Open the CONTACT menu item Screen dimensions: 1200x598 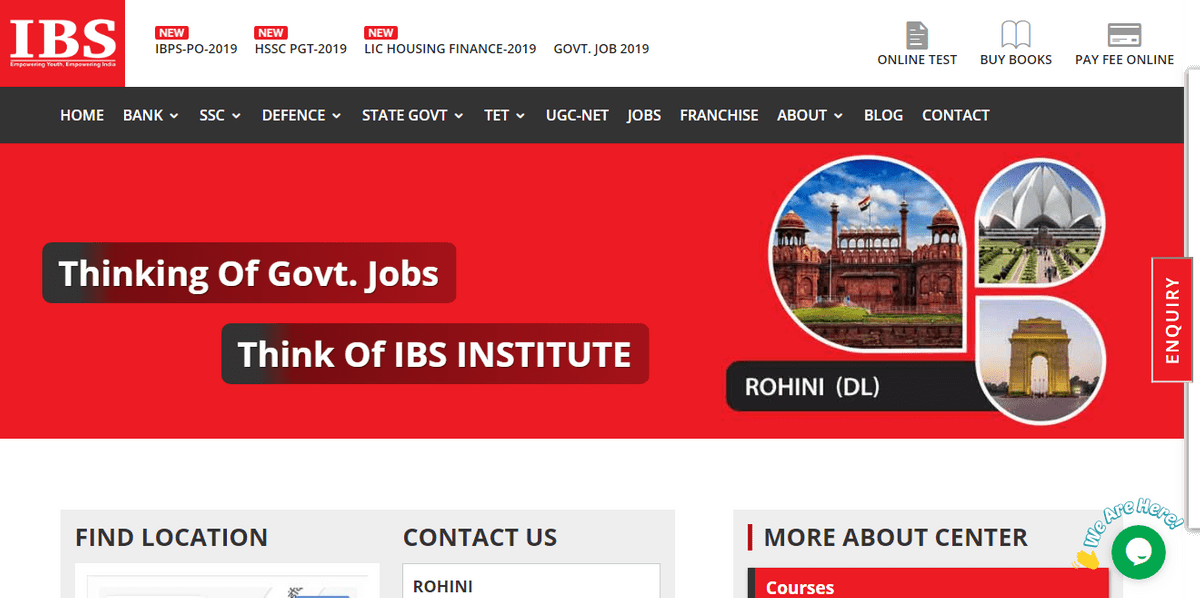coord(956,115)
